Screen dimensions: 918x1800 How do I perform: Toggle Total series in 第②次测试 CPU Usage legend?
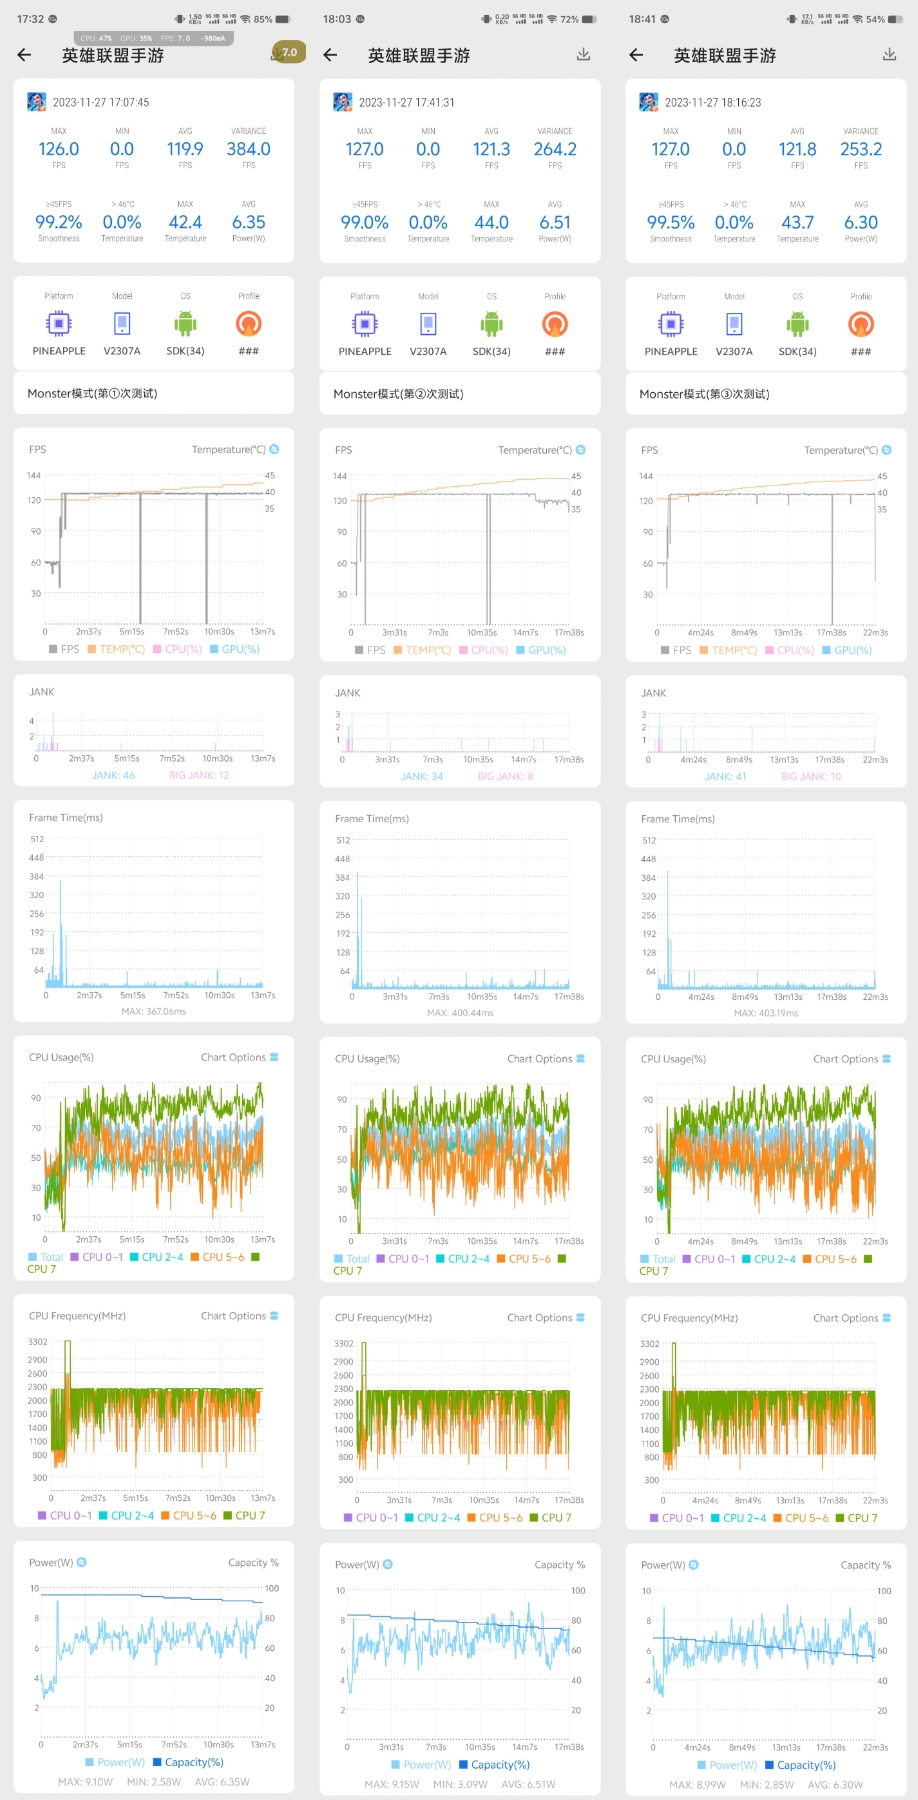(352, 1259)
